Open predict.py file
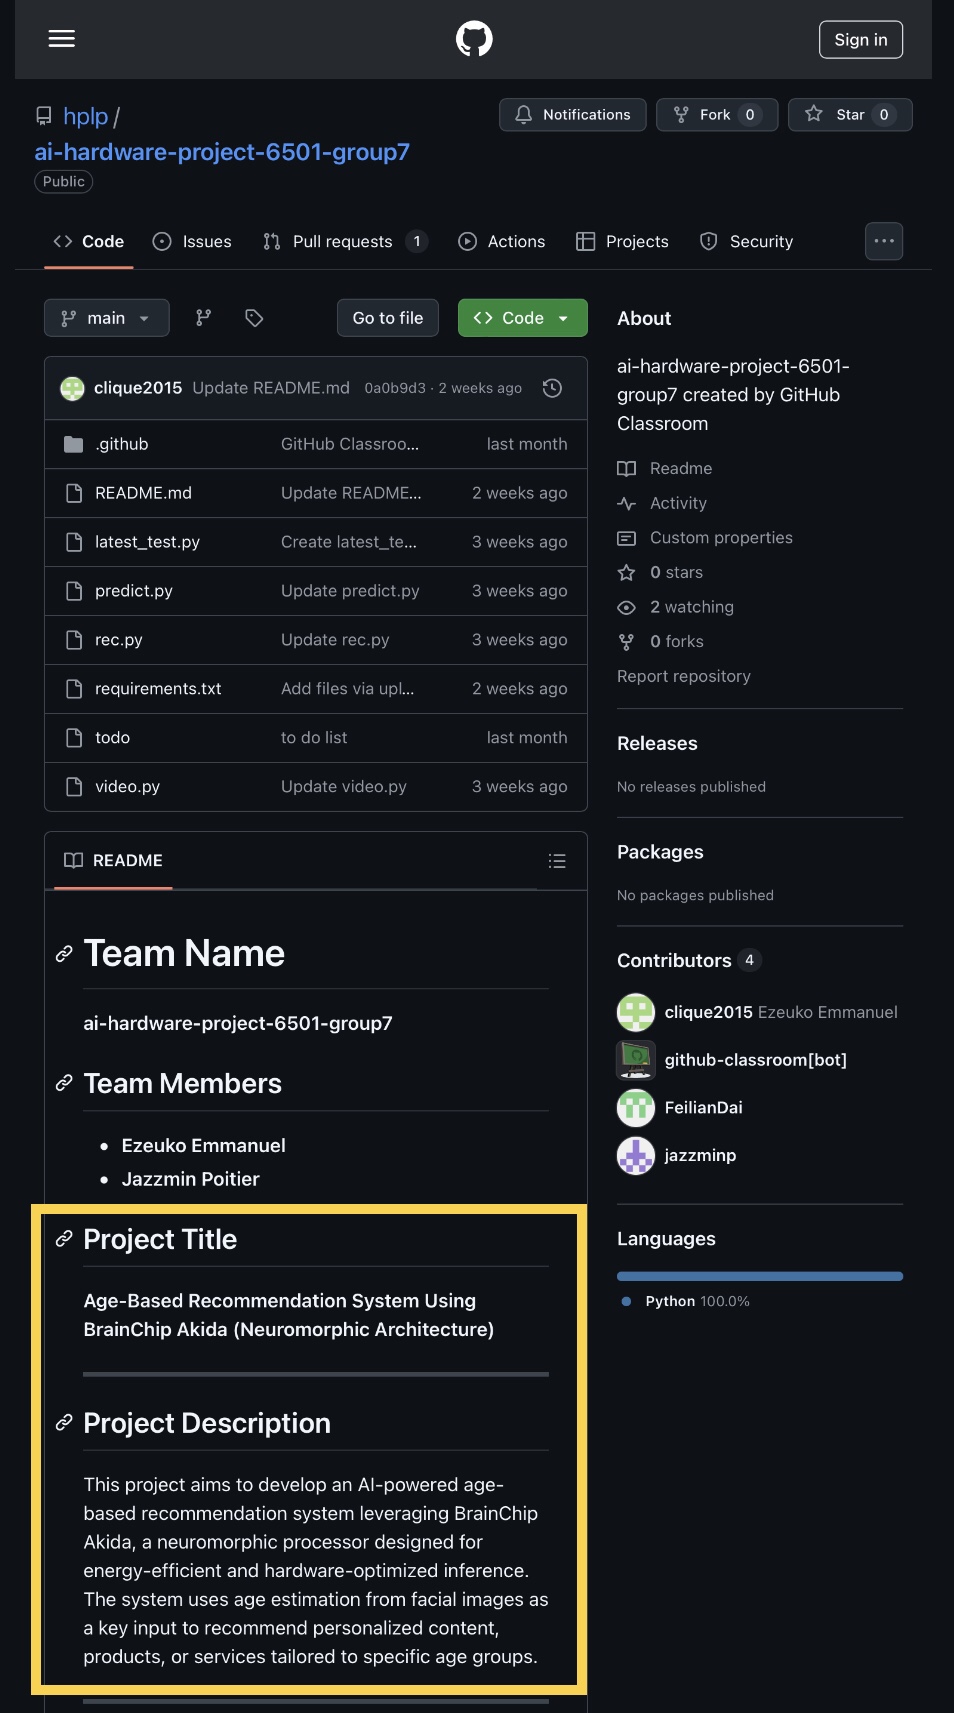The image size is (954, 1713). coord(134,591)
